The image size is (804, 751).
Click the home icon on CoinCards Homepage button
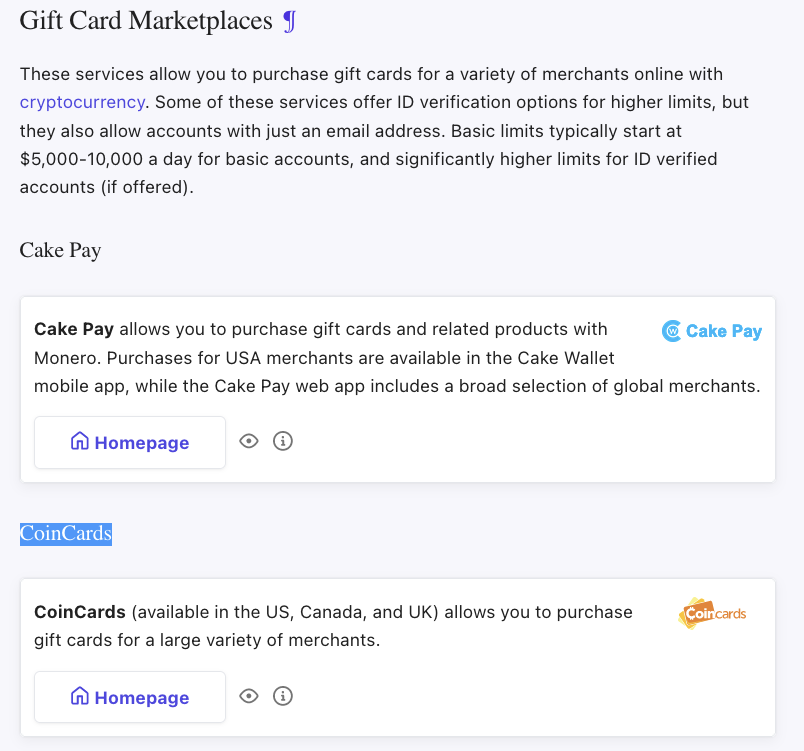[79, 696]
